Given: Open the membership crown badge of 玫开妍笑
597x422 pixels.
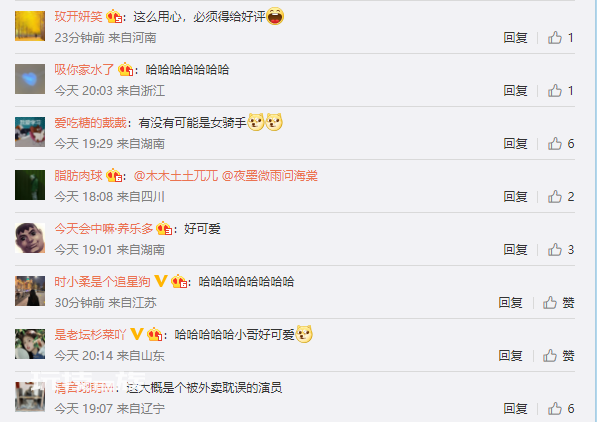Looking at the screenshot, I should coord(114,16).
